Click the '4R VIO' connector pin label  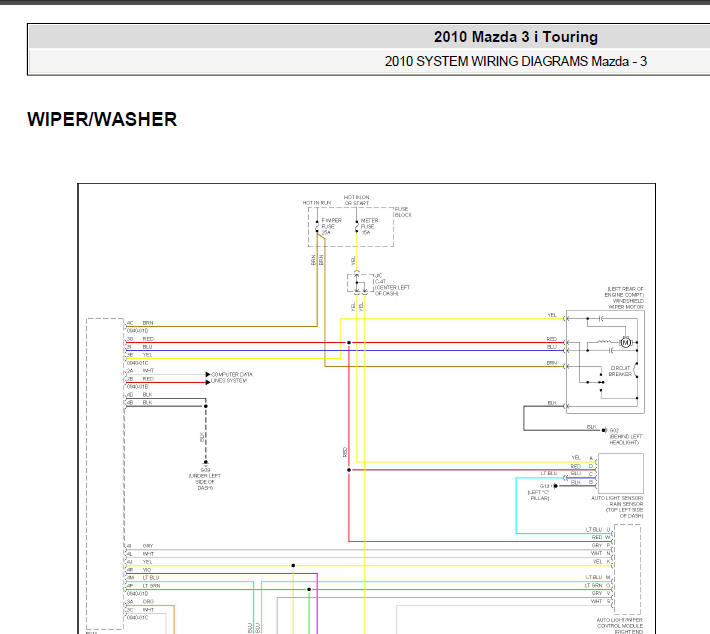[139, 570]
